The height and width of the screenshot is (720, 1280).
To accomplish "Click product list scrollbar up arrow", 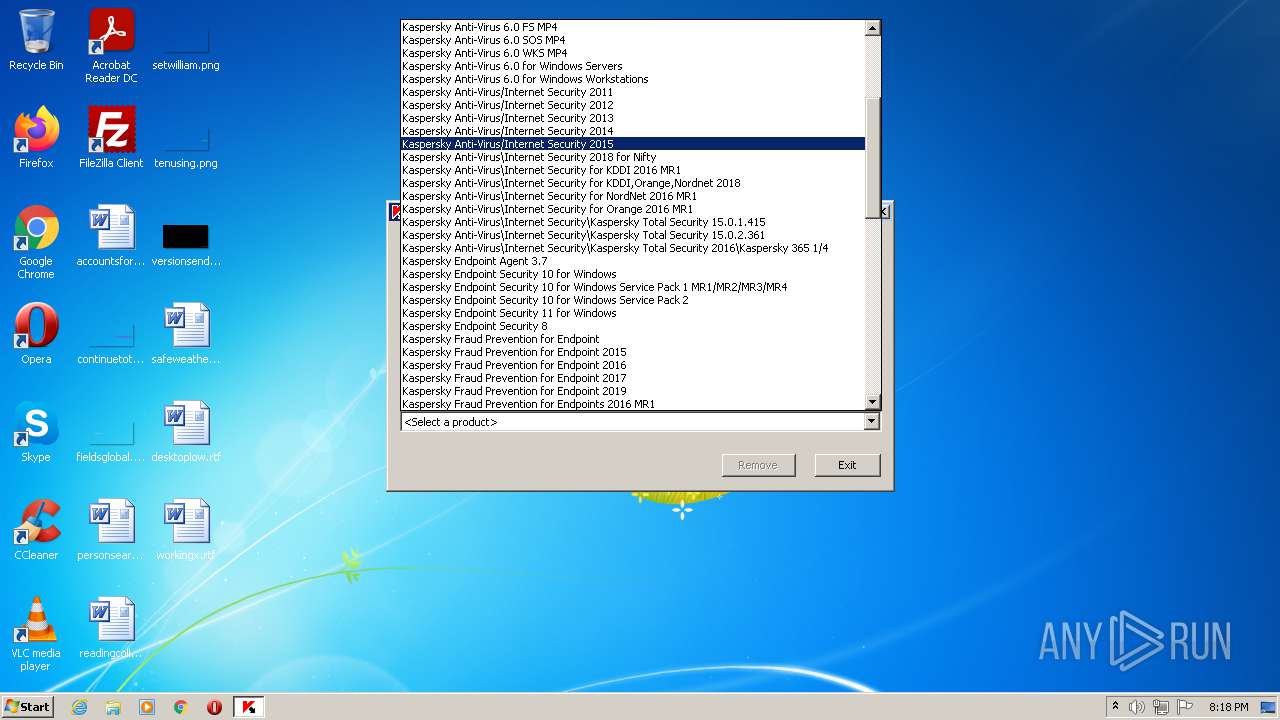I will tap(873, 28).
